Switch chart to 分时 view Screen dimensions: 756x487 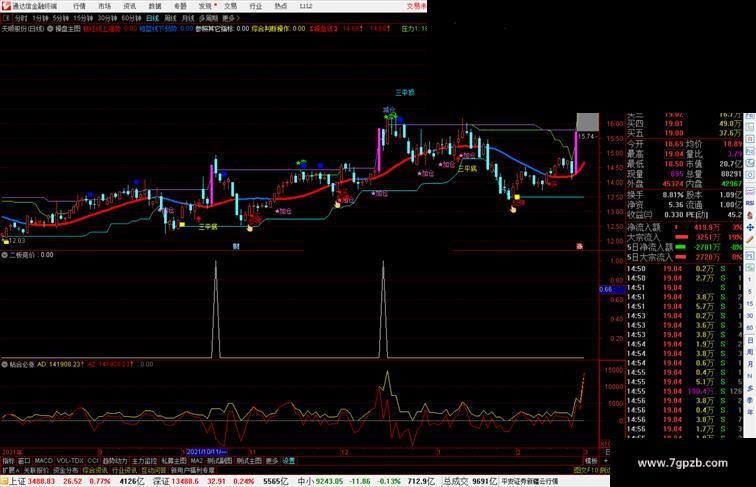[21, 18]
